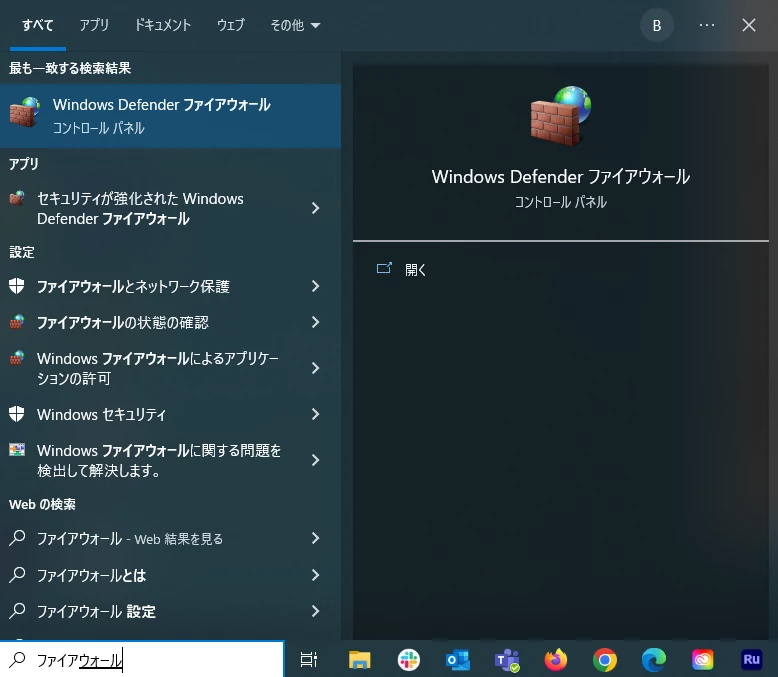Open Google Chrome from the taskbar
Viewport: 778px width, 677px height.
point(605,660)
